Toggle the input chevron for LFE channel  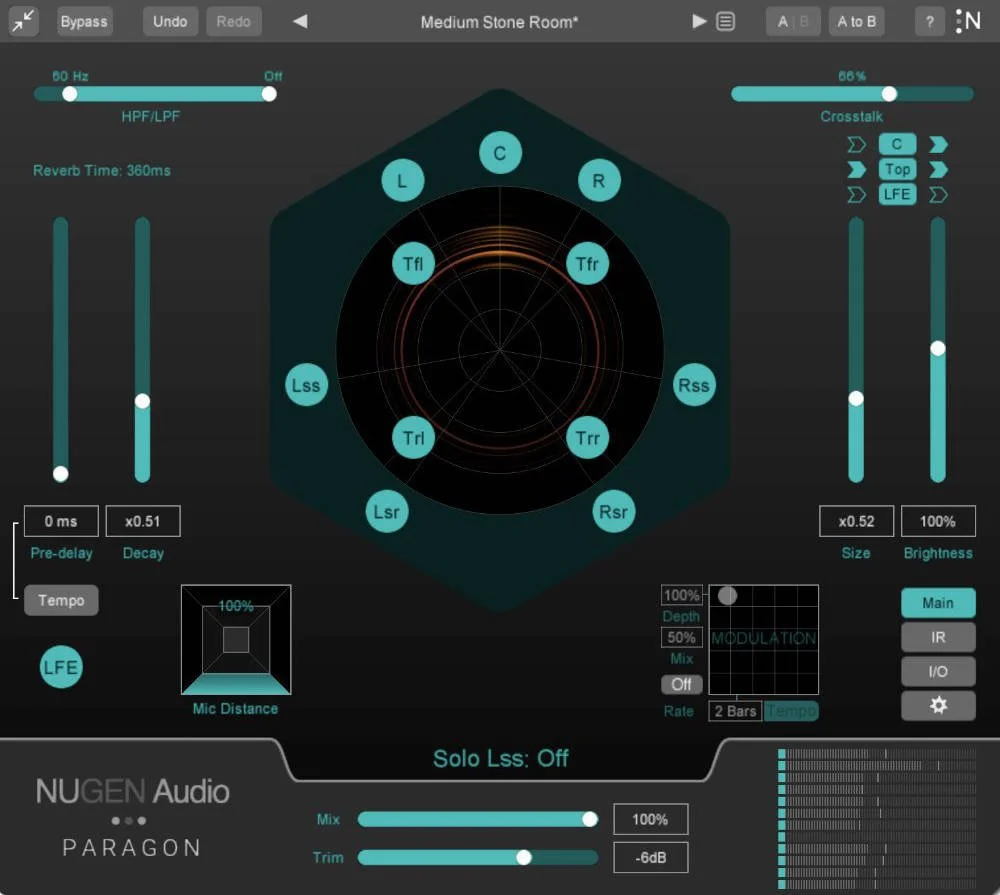pyautogui.click(x=856, y=194)
